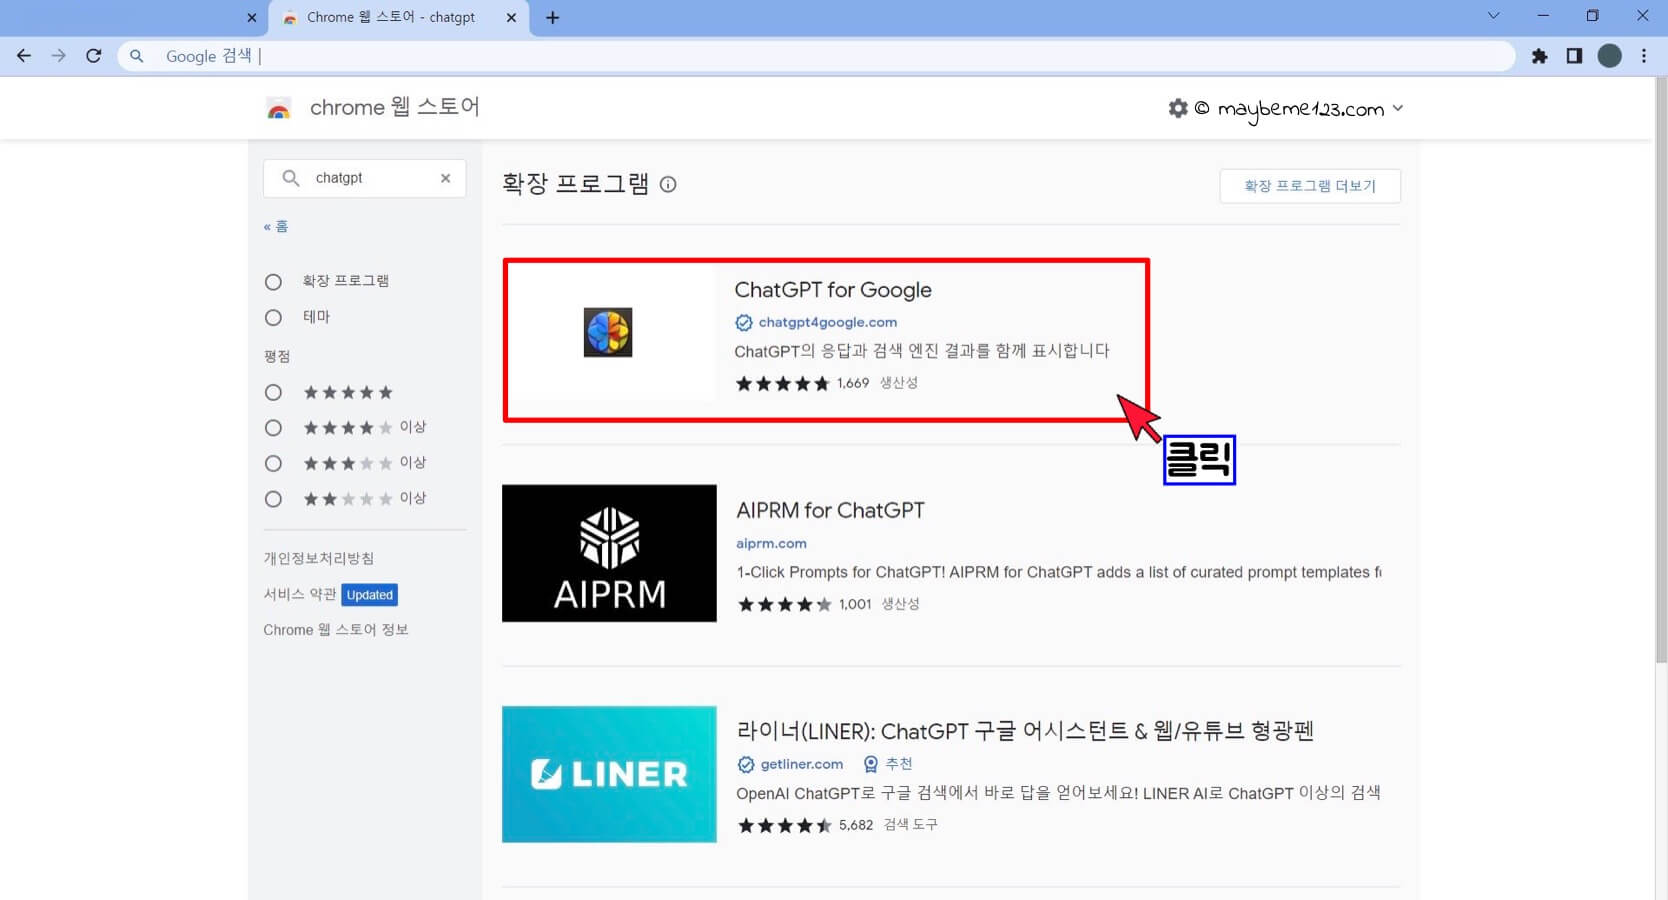The height and width of the screenshot is (900, 1668).
Task: Click verified badge beside getliner.com
Action: tap(746, 764)
